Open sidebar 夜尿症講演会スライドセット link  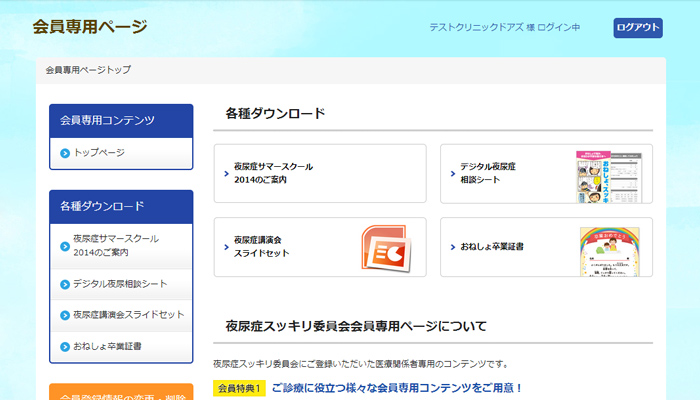(x=128, y=315)
